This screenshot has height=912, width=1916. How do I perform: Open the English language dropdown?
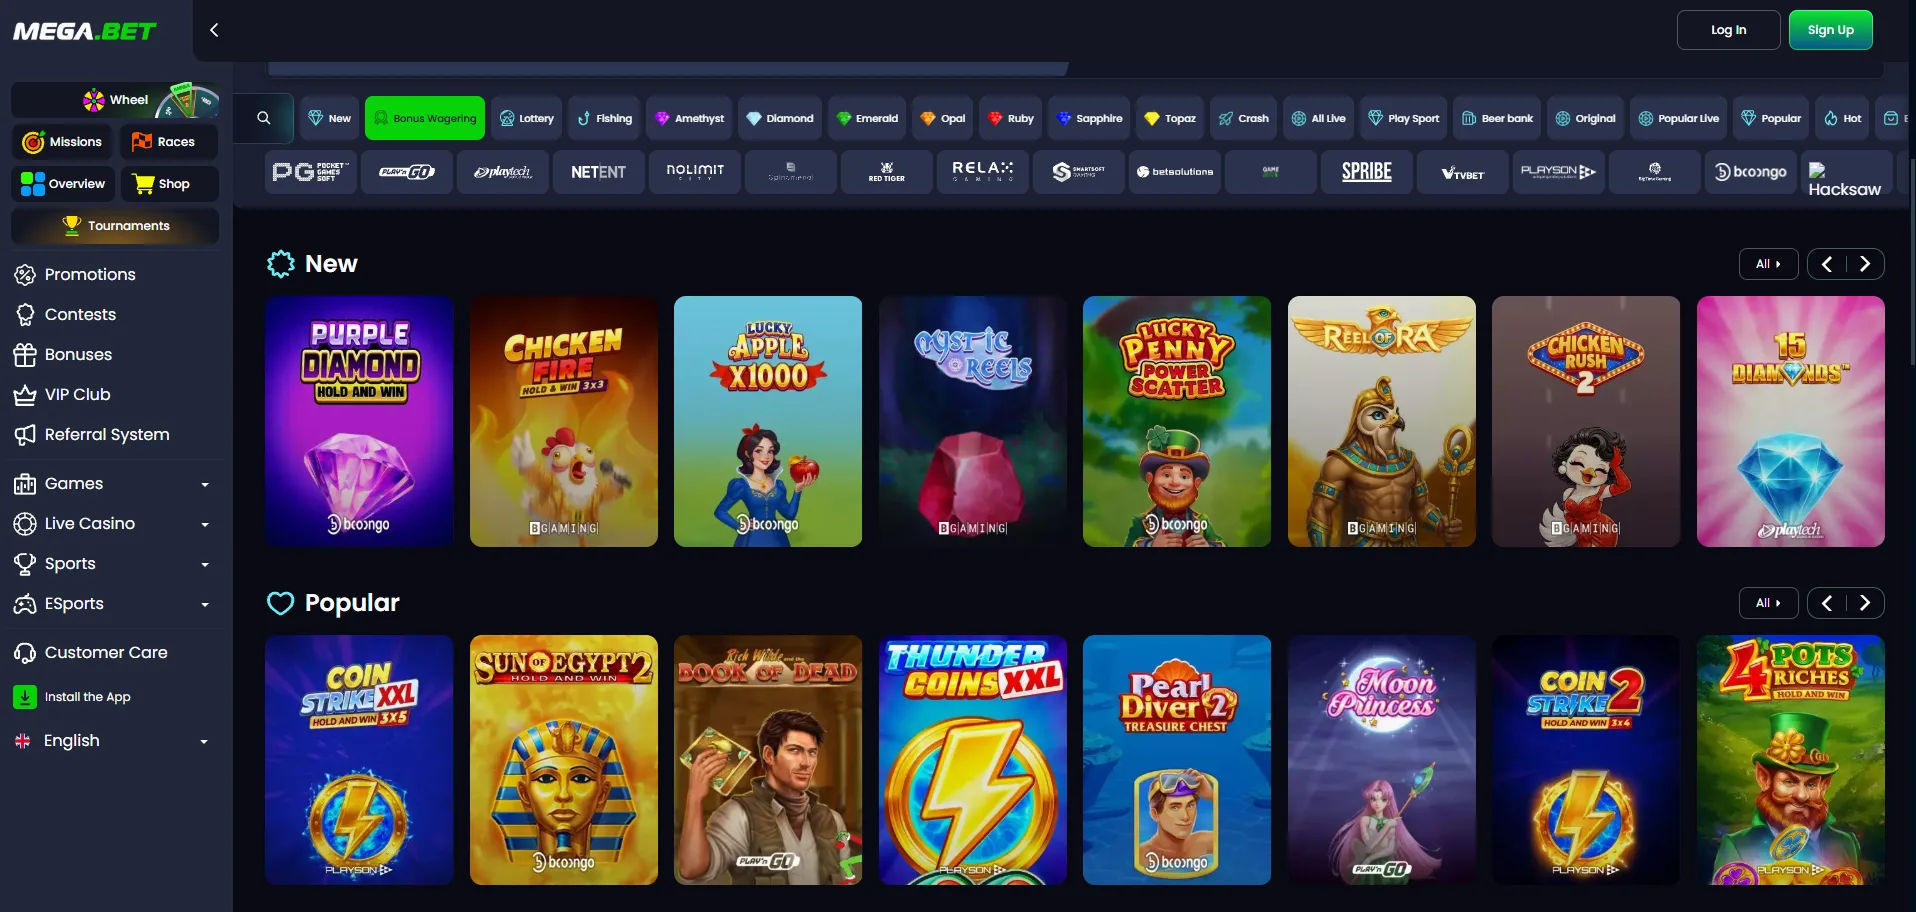(111, 741)
